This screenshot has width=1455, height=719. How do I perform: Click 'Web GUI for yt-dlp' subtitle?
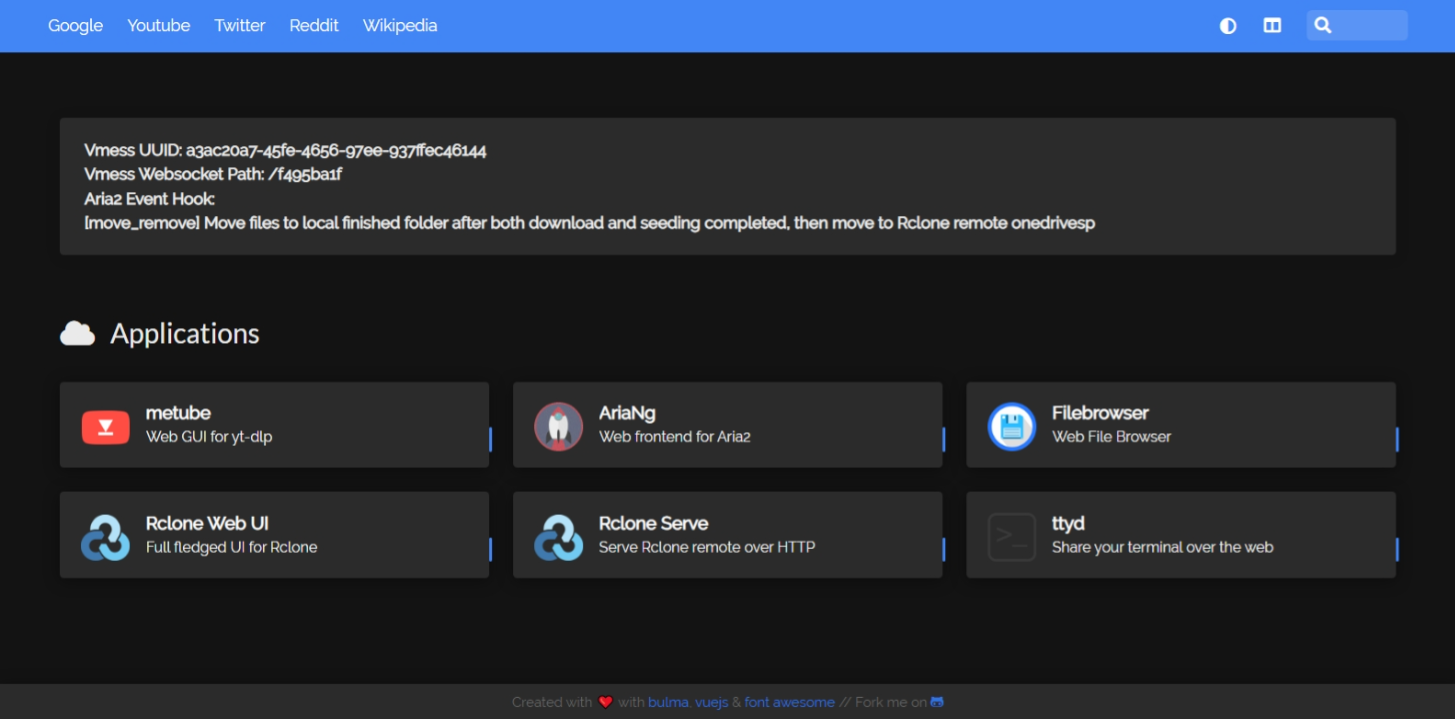point(209,437)
